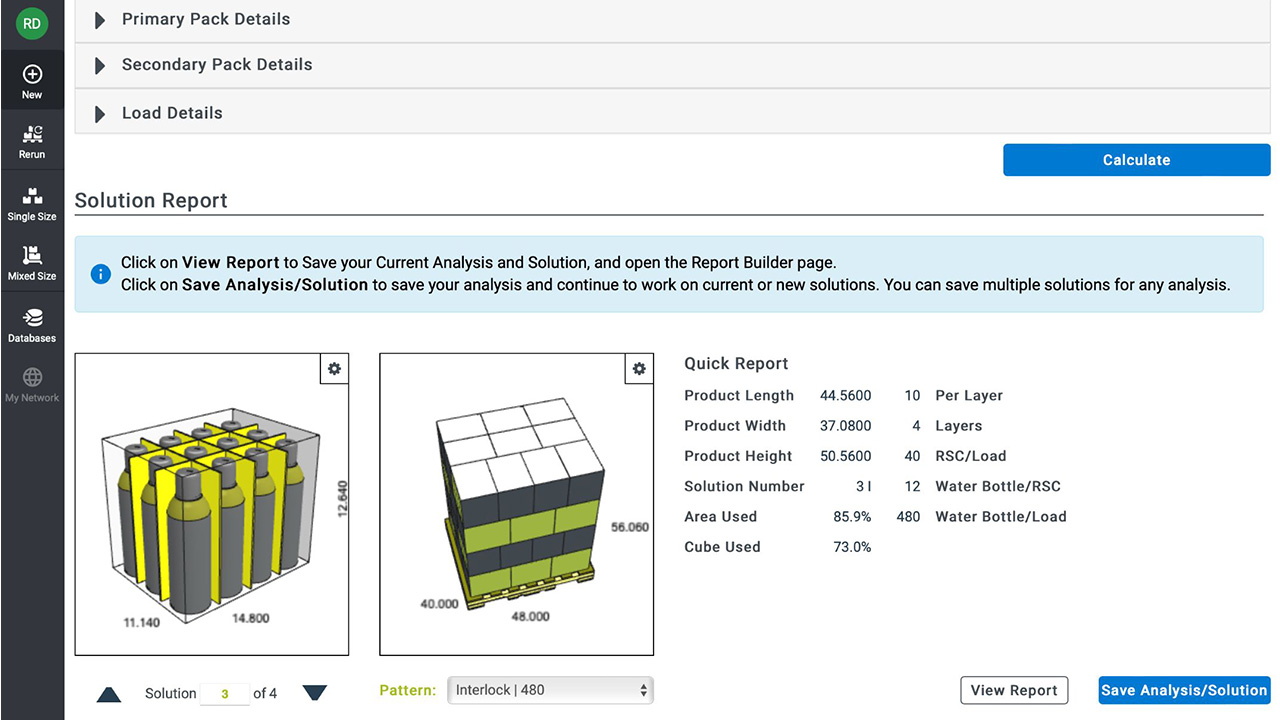Screen dimensions: 1280x720
Task: Click the RD user avatar
Action: click(x=32, y=23)
